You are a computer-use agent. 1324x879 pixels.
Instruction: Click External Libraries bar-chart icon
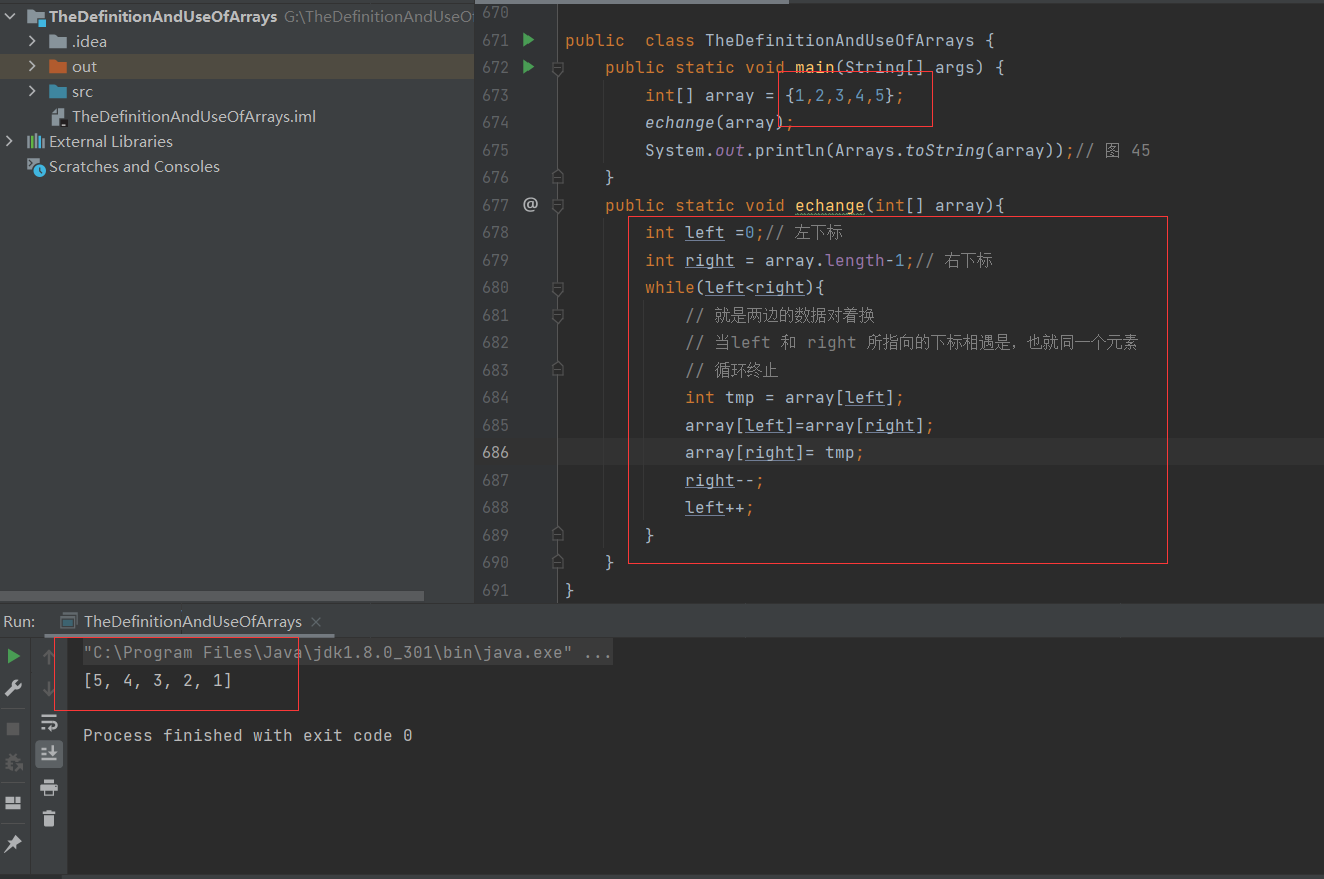click(x=36, y=141)
